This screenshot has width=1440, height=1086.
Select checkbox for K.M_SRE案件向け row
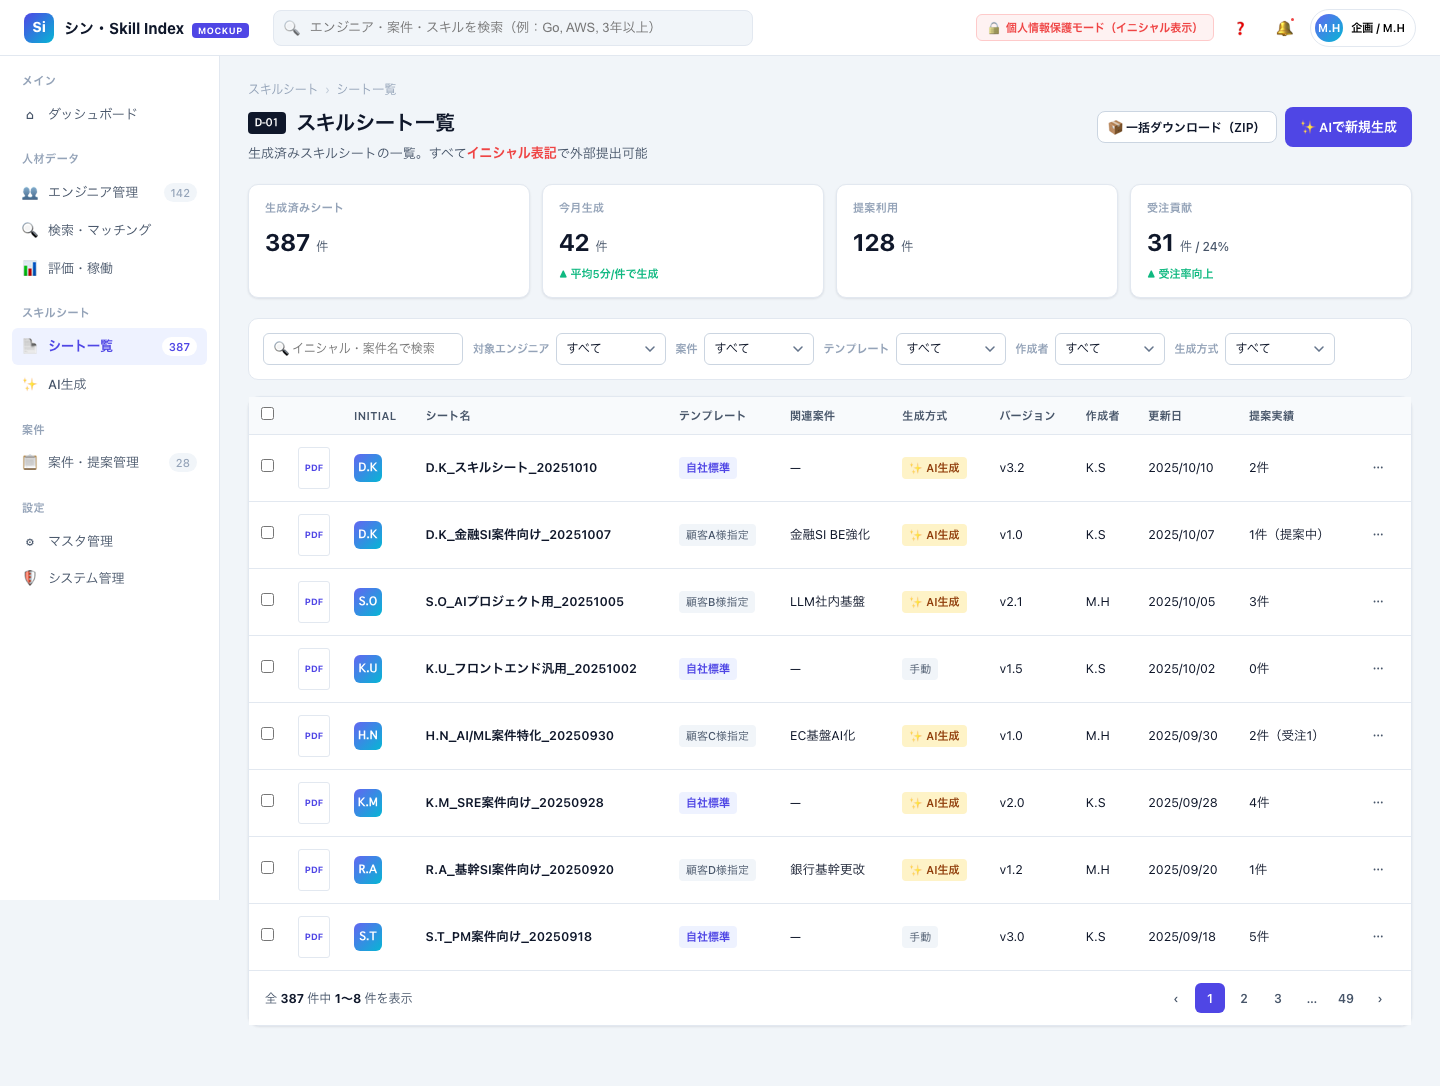pos(267,801)
